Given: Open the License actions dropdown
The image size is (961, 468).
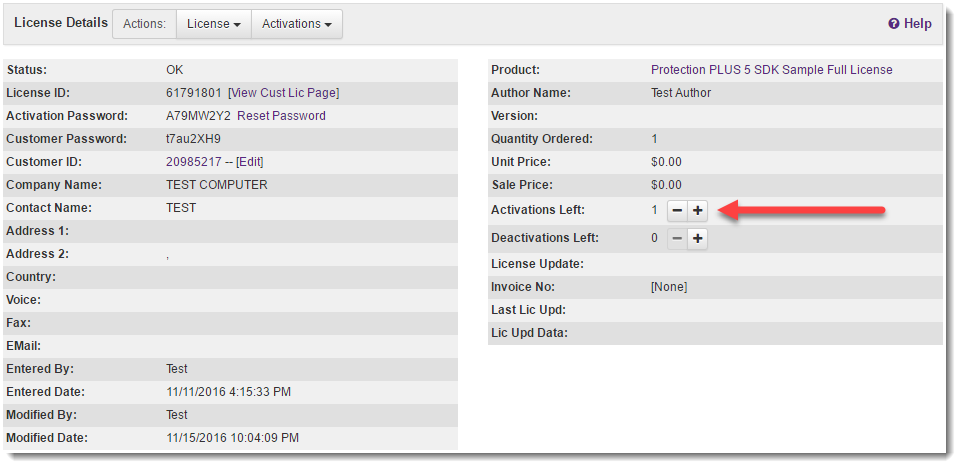Looking at the screenshot, I should (x=213, y=24).
